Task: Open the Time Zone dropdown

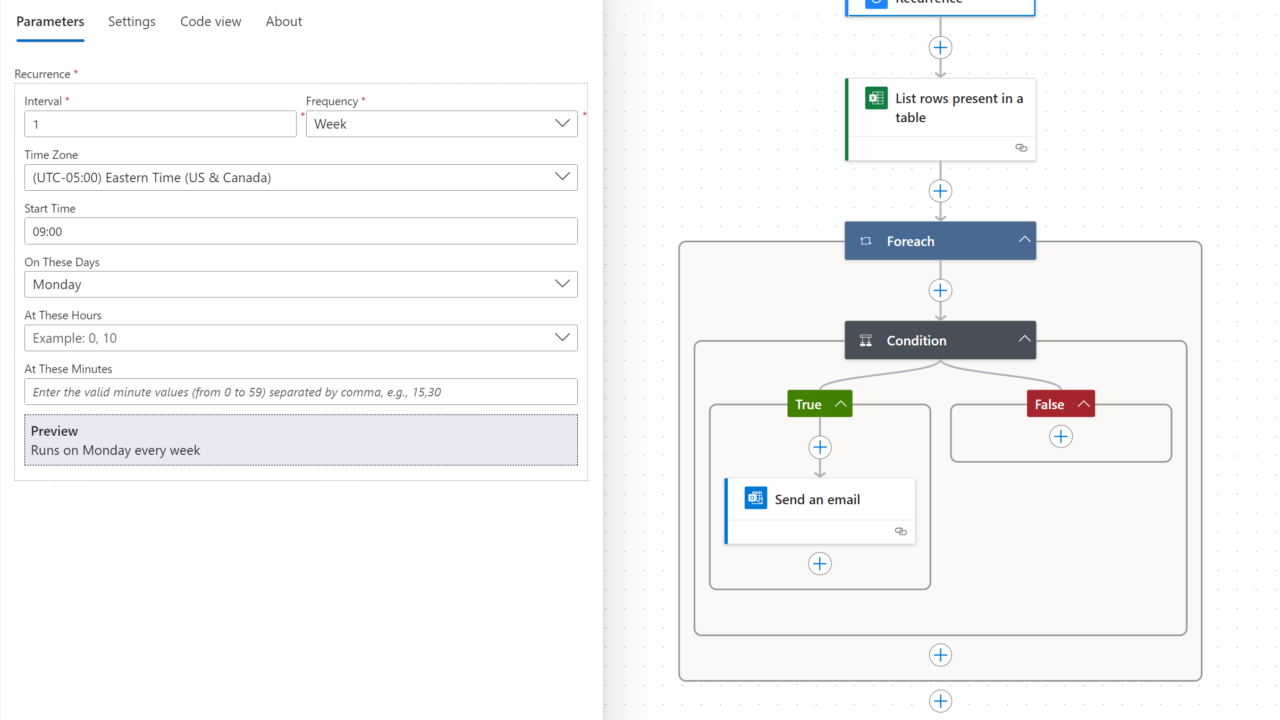Action: click(301, 178)
